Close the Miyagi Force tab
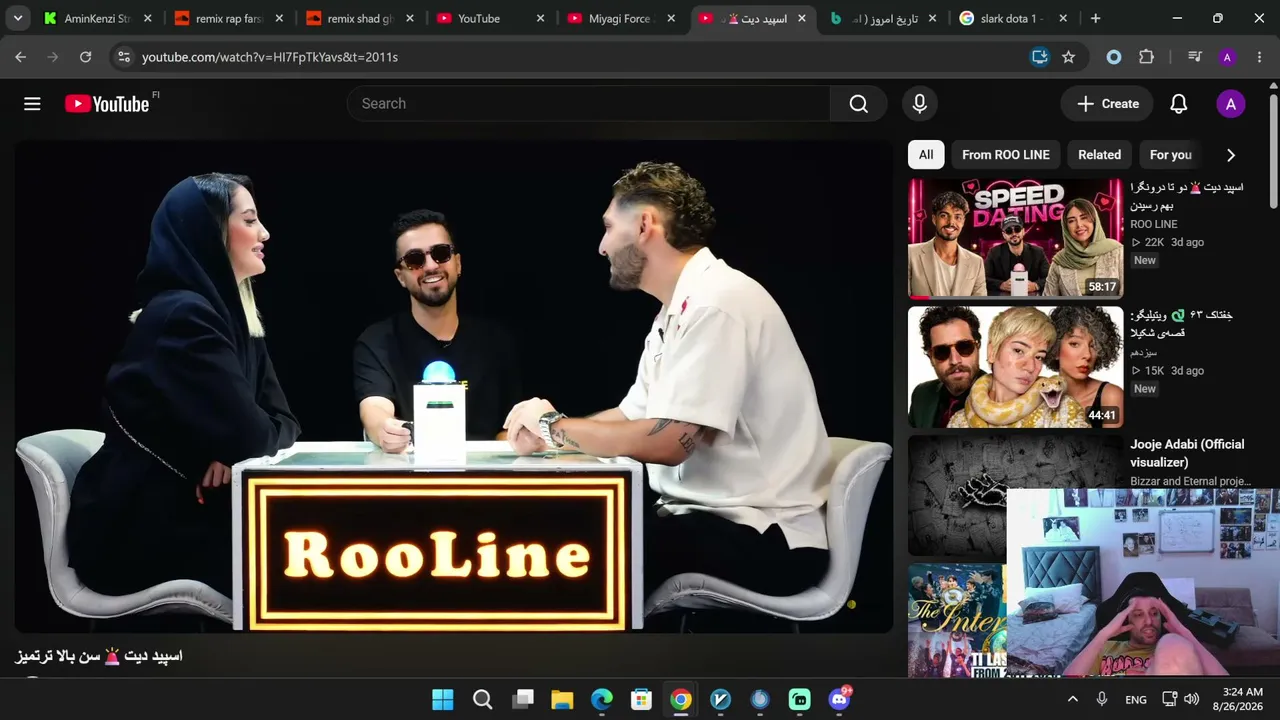 [x=671, y=18]
